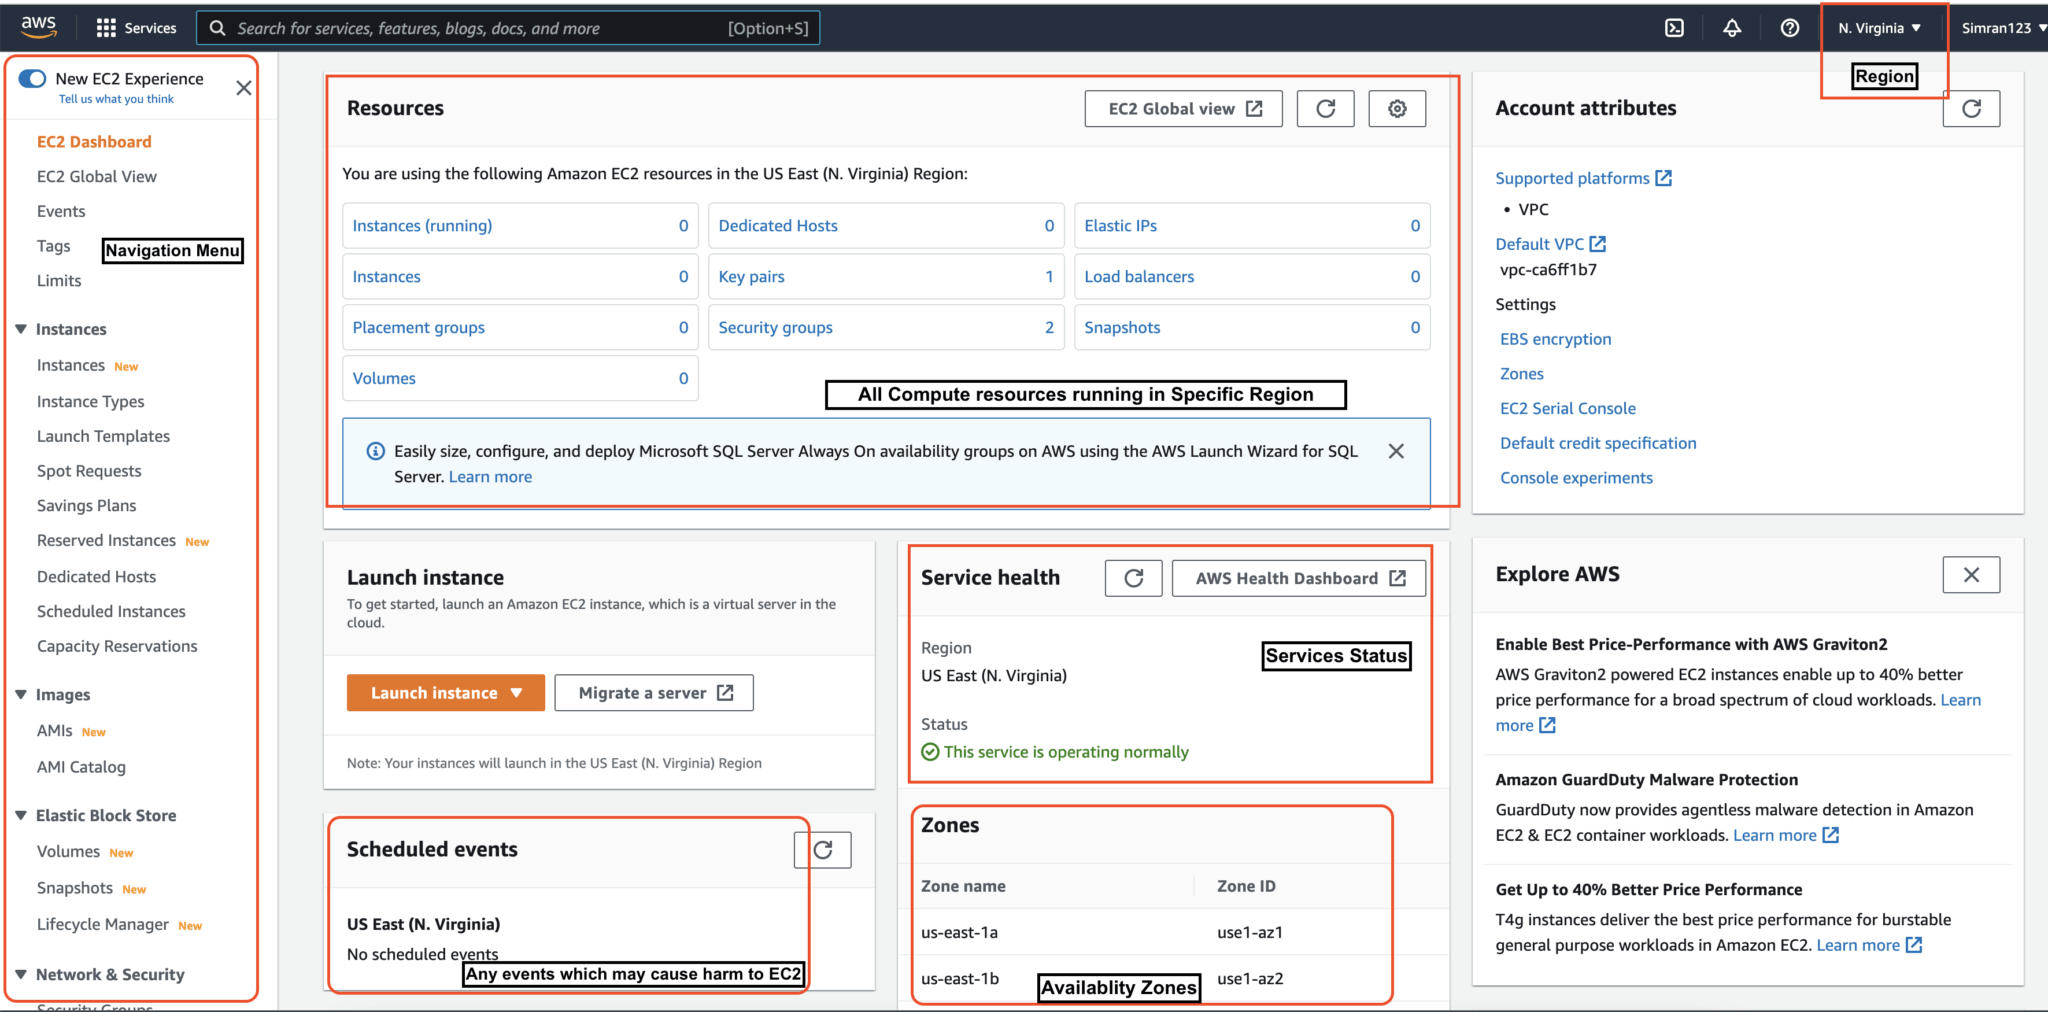
Task: Open Capacity Reservations in the sidebar
Action: click(117, 647)
